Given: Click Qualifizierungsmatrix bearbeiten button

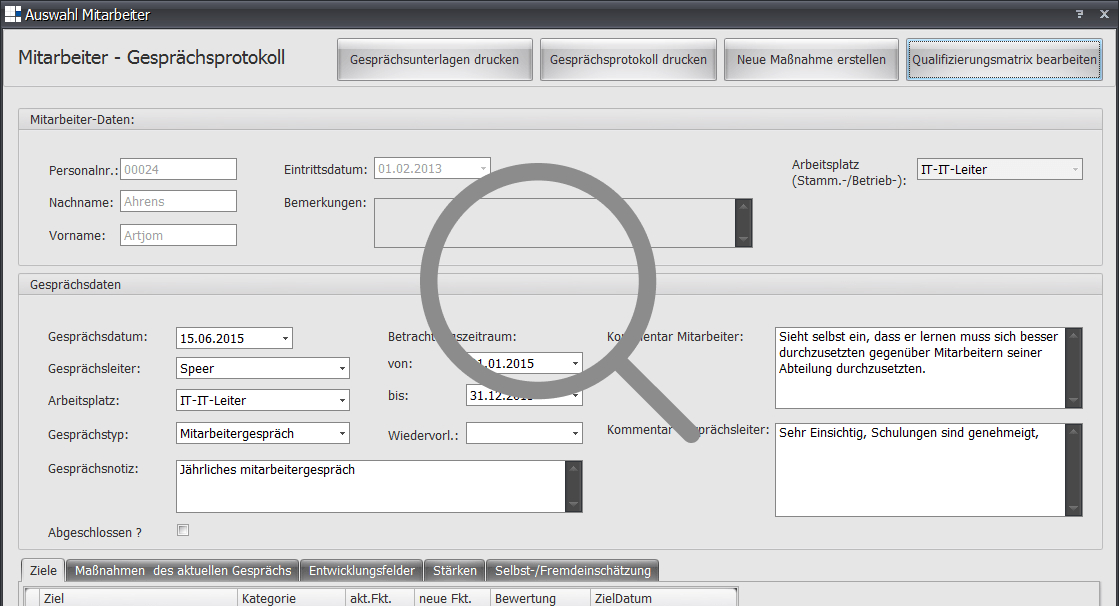Looking at the screenshot, I should click(1004, 59).
